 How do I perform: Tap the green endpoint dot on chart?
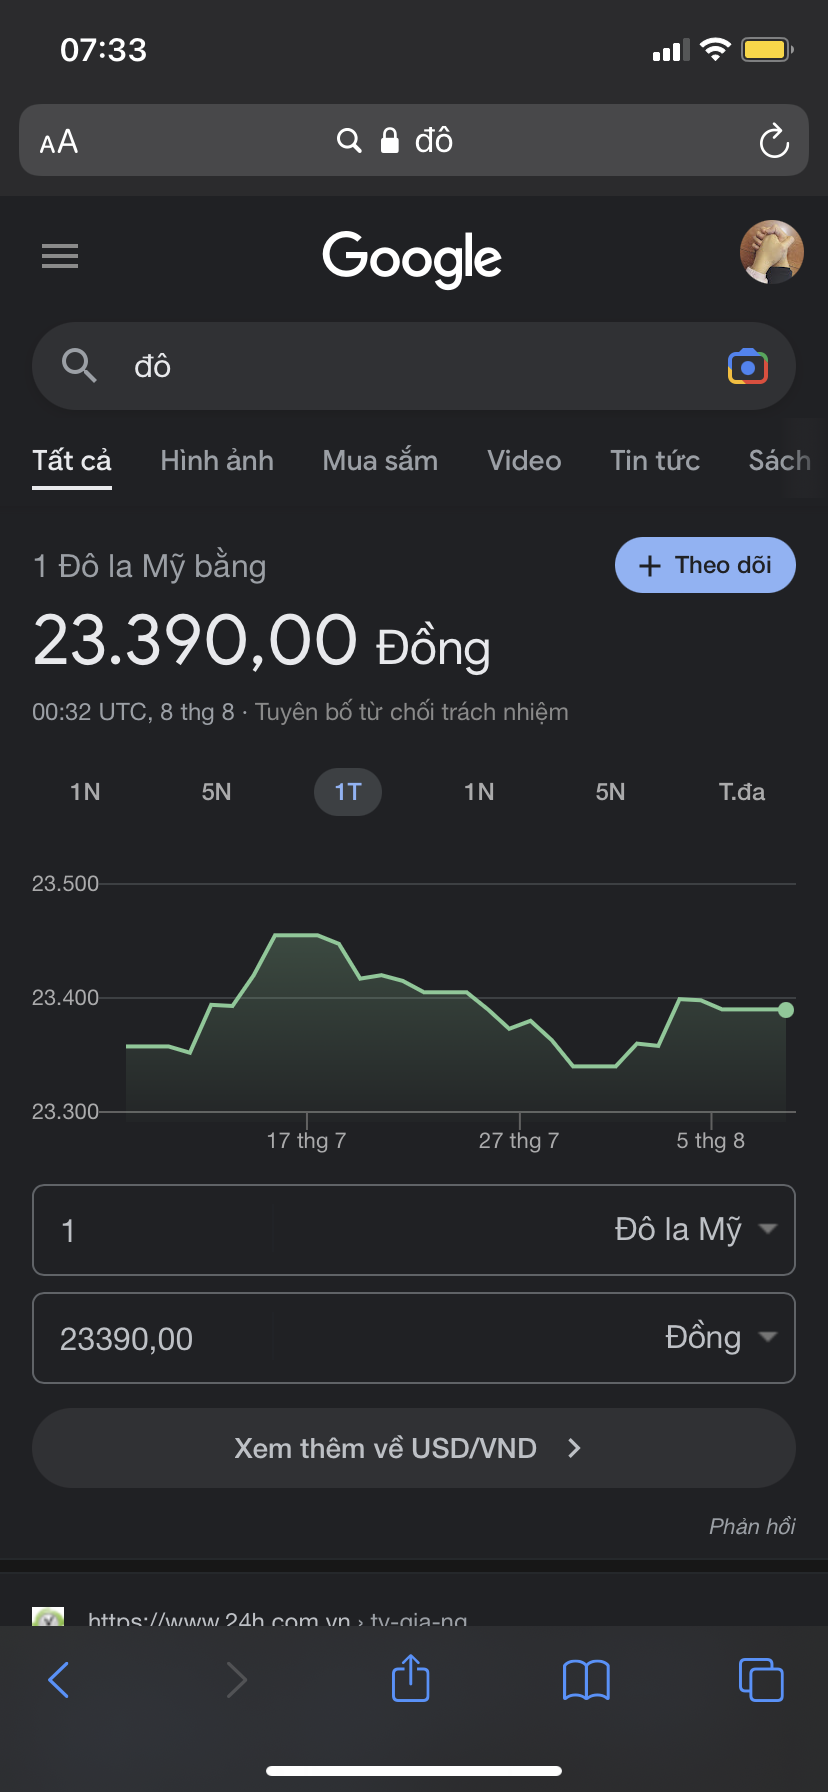pos(786,1010)
